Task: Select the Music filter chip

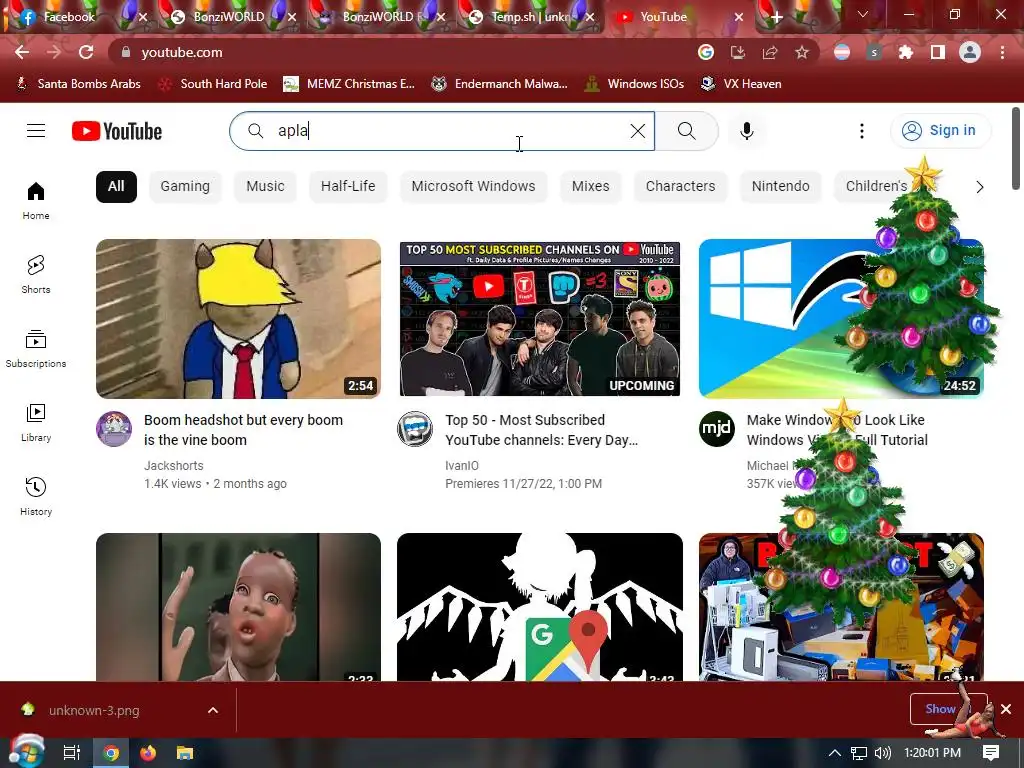Action: [265, 186]
